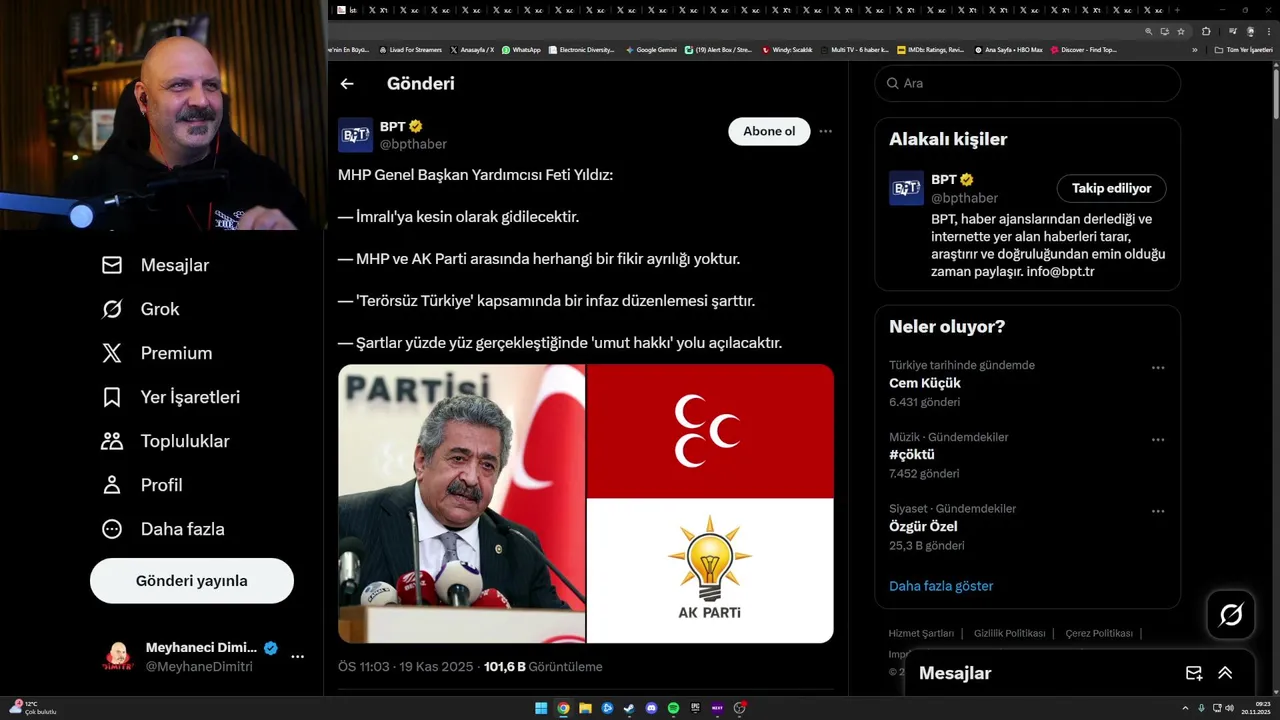
Task: Open Windy: Sıcaklık bookmark
Action: (x=787, y=49)
